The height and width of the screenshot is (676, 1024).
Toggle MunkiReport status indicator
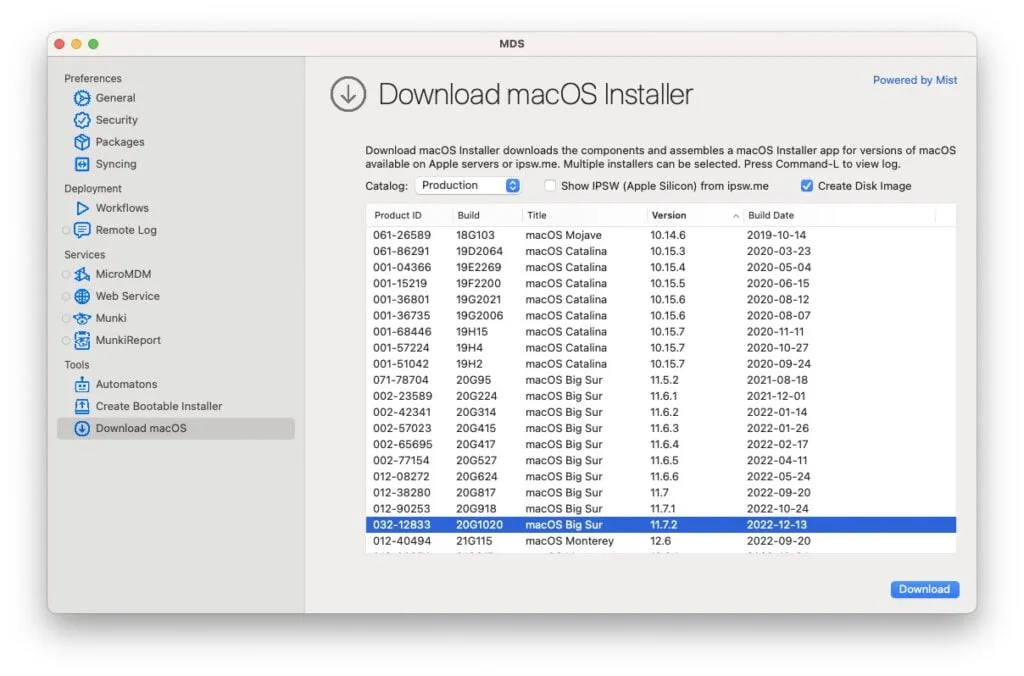(66, 340)
